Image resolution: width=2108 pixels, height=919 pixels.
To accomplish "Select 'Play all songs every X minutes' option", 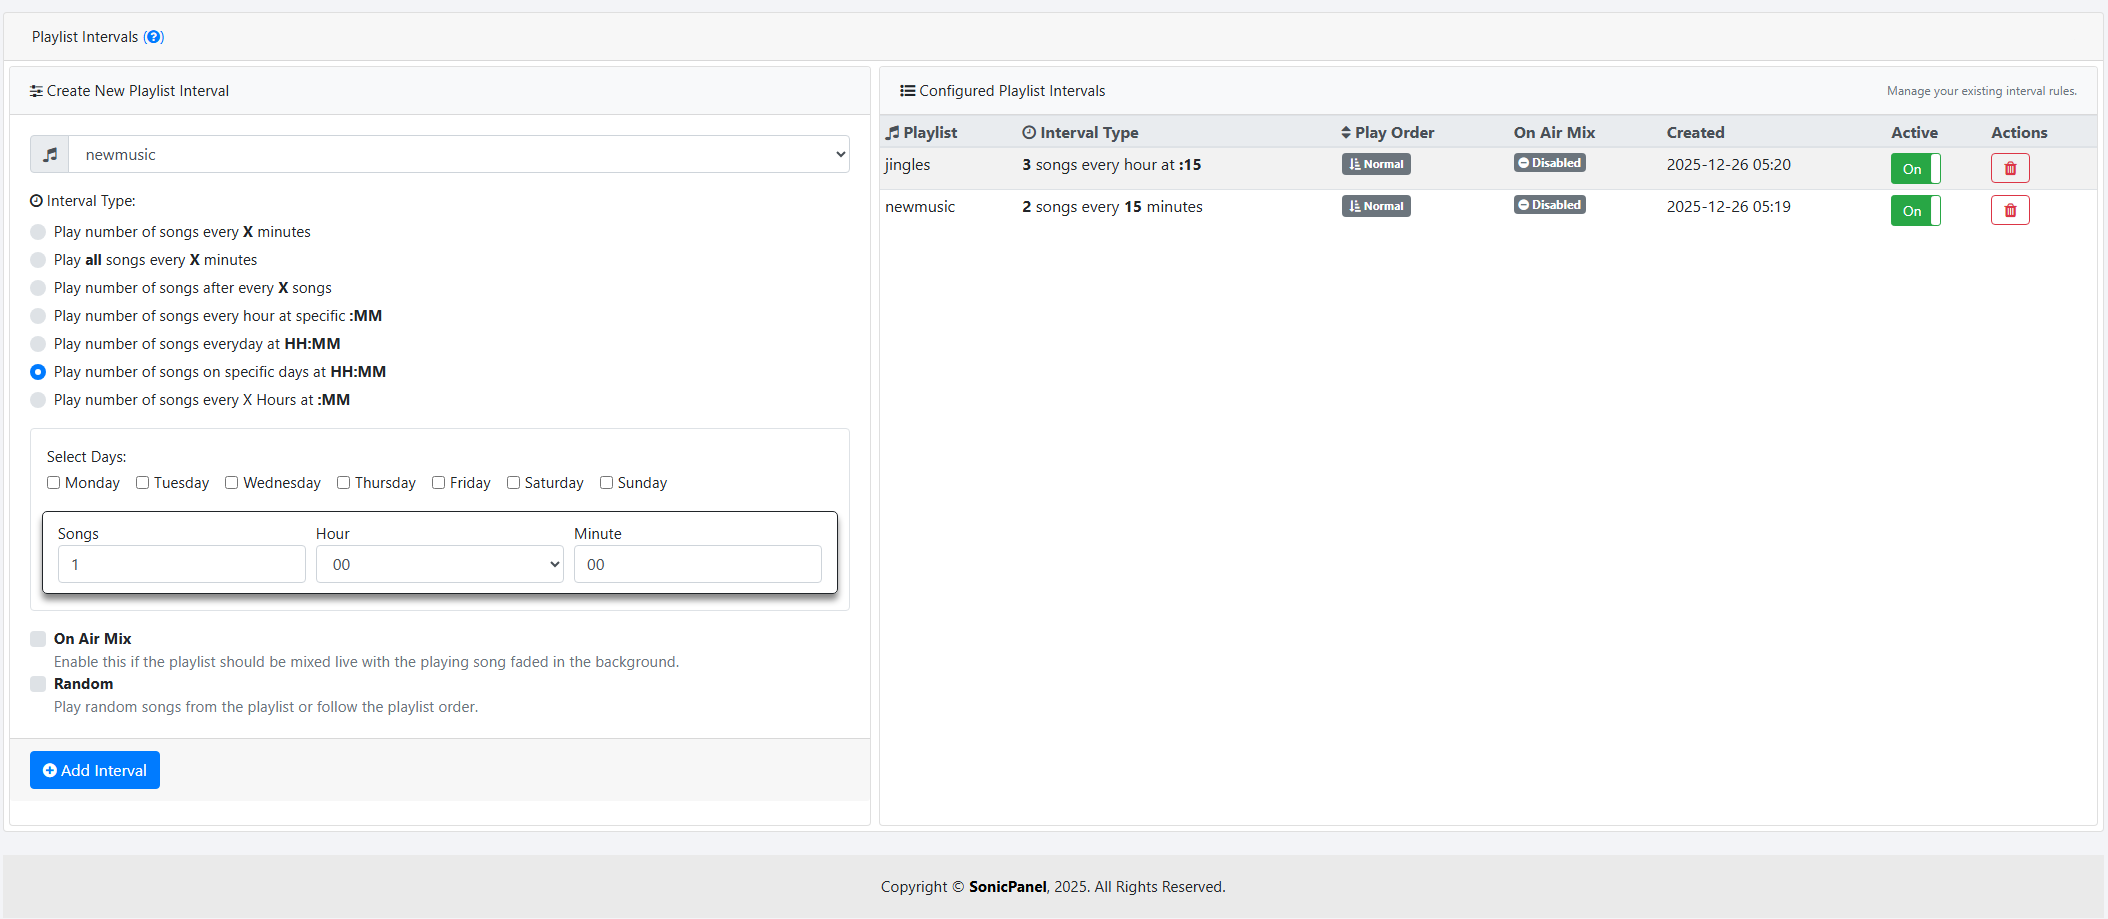I will [38, 260].
